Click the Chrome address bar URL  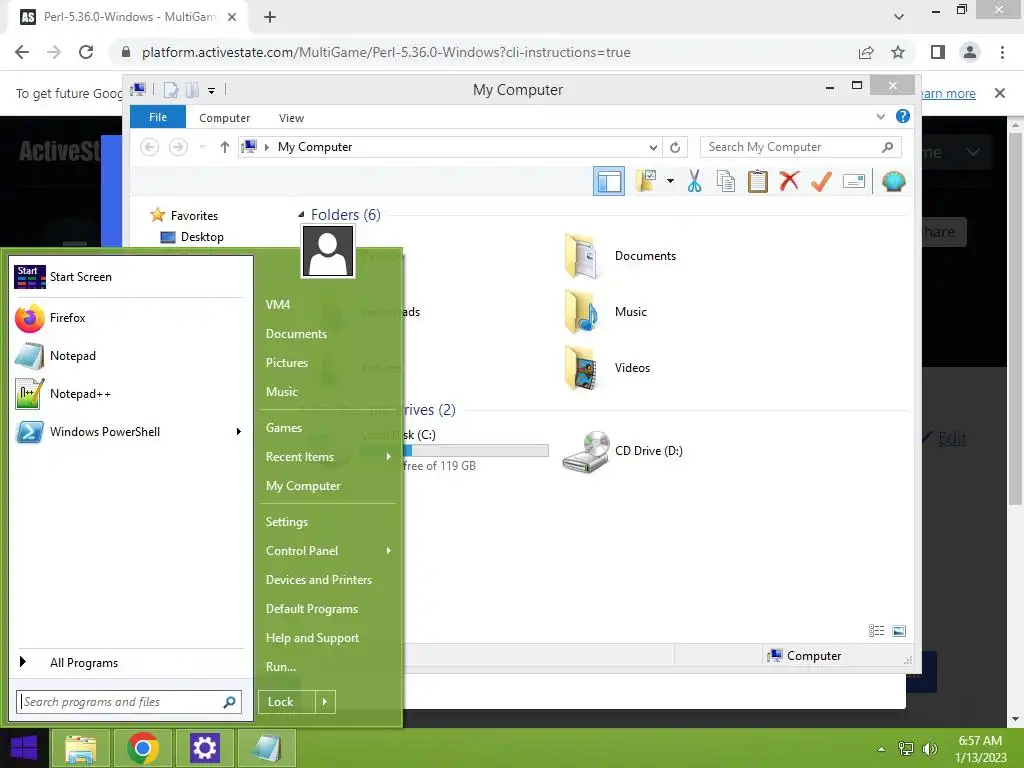386,52
